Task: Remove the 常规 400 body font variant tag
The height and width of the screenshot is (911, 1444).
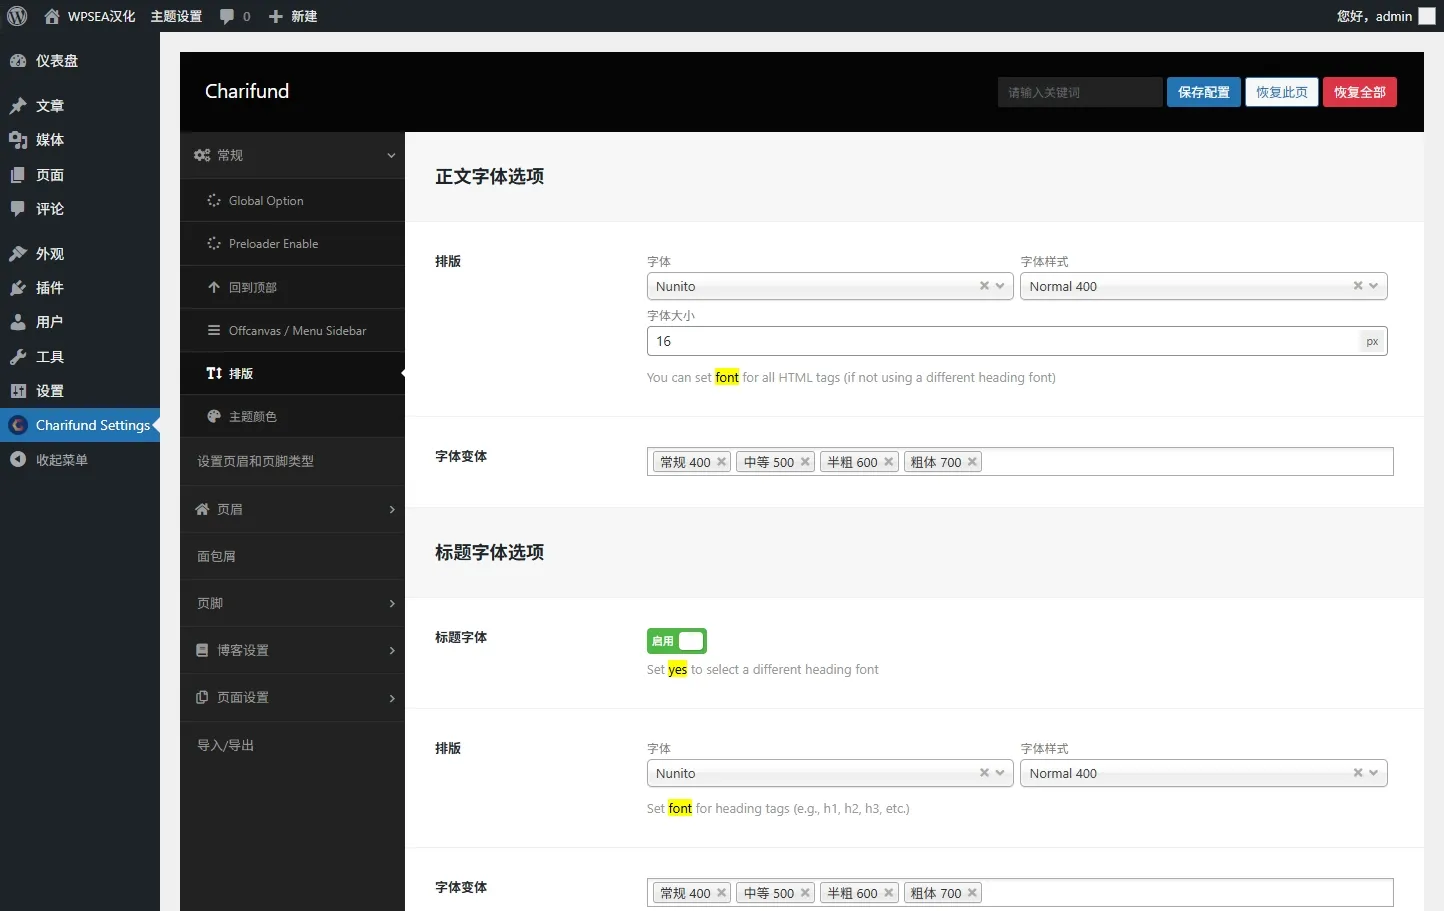Action: point(721,462)
